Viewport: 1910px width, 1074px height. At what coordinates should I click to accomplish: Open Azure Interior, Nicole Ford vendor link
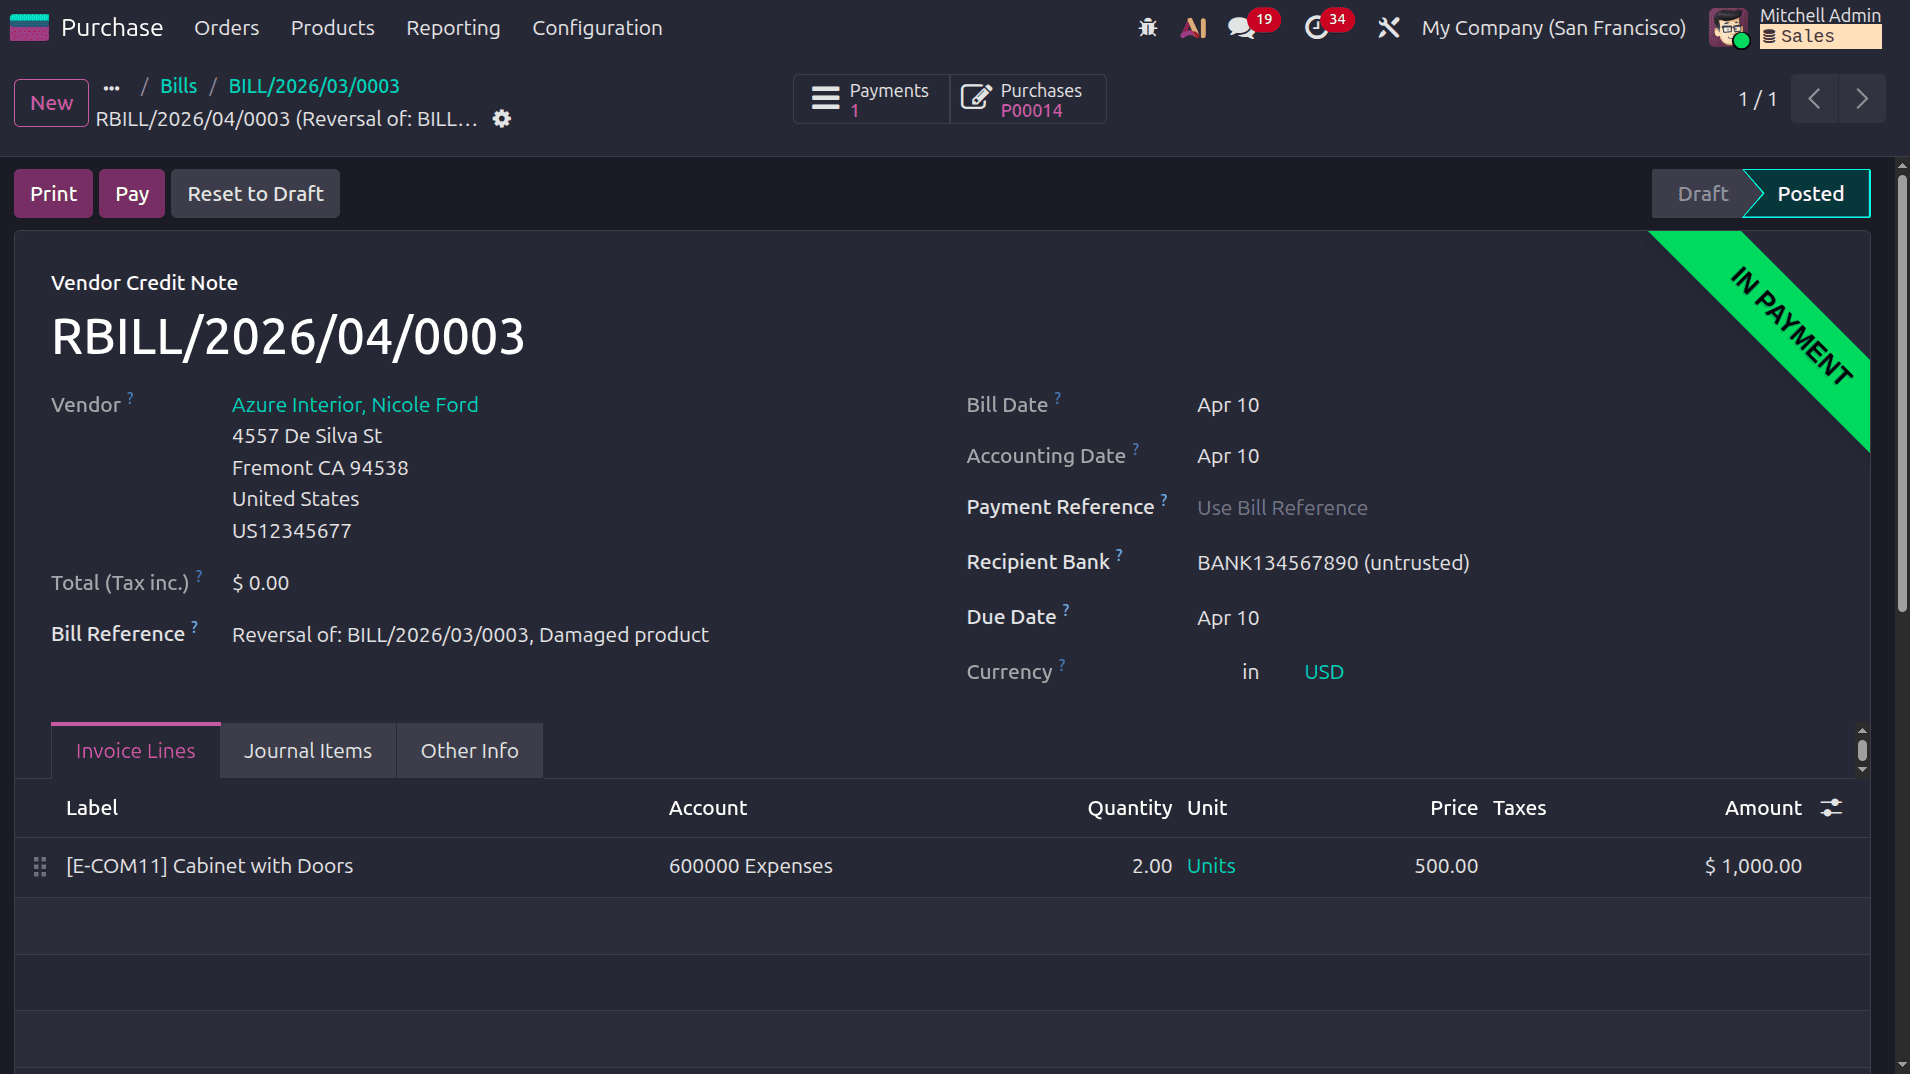point(355,404)
